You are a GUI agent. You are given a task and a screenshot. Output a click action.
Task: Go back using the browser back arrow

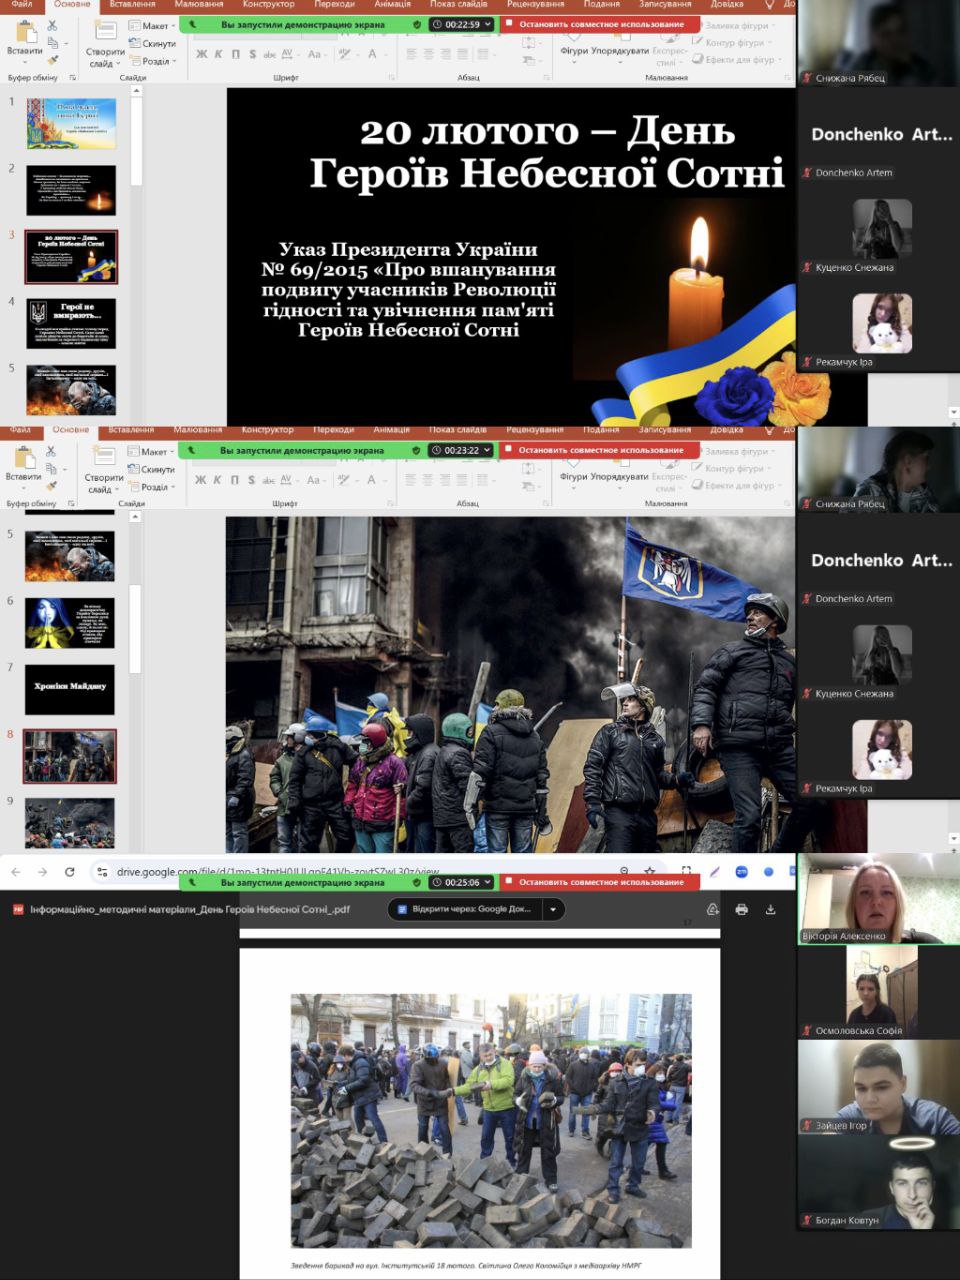pos(15,872)
